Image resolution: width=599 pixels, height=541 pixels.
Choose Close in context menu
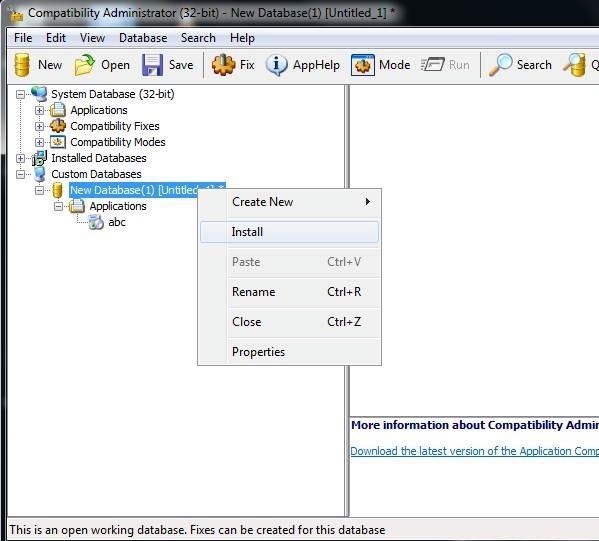pos(289,322)
